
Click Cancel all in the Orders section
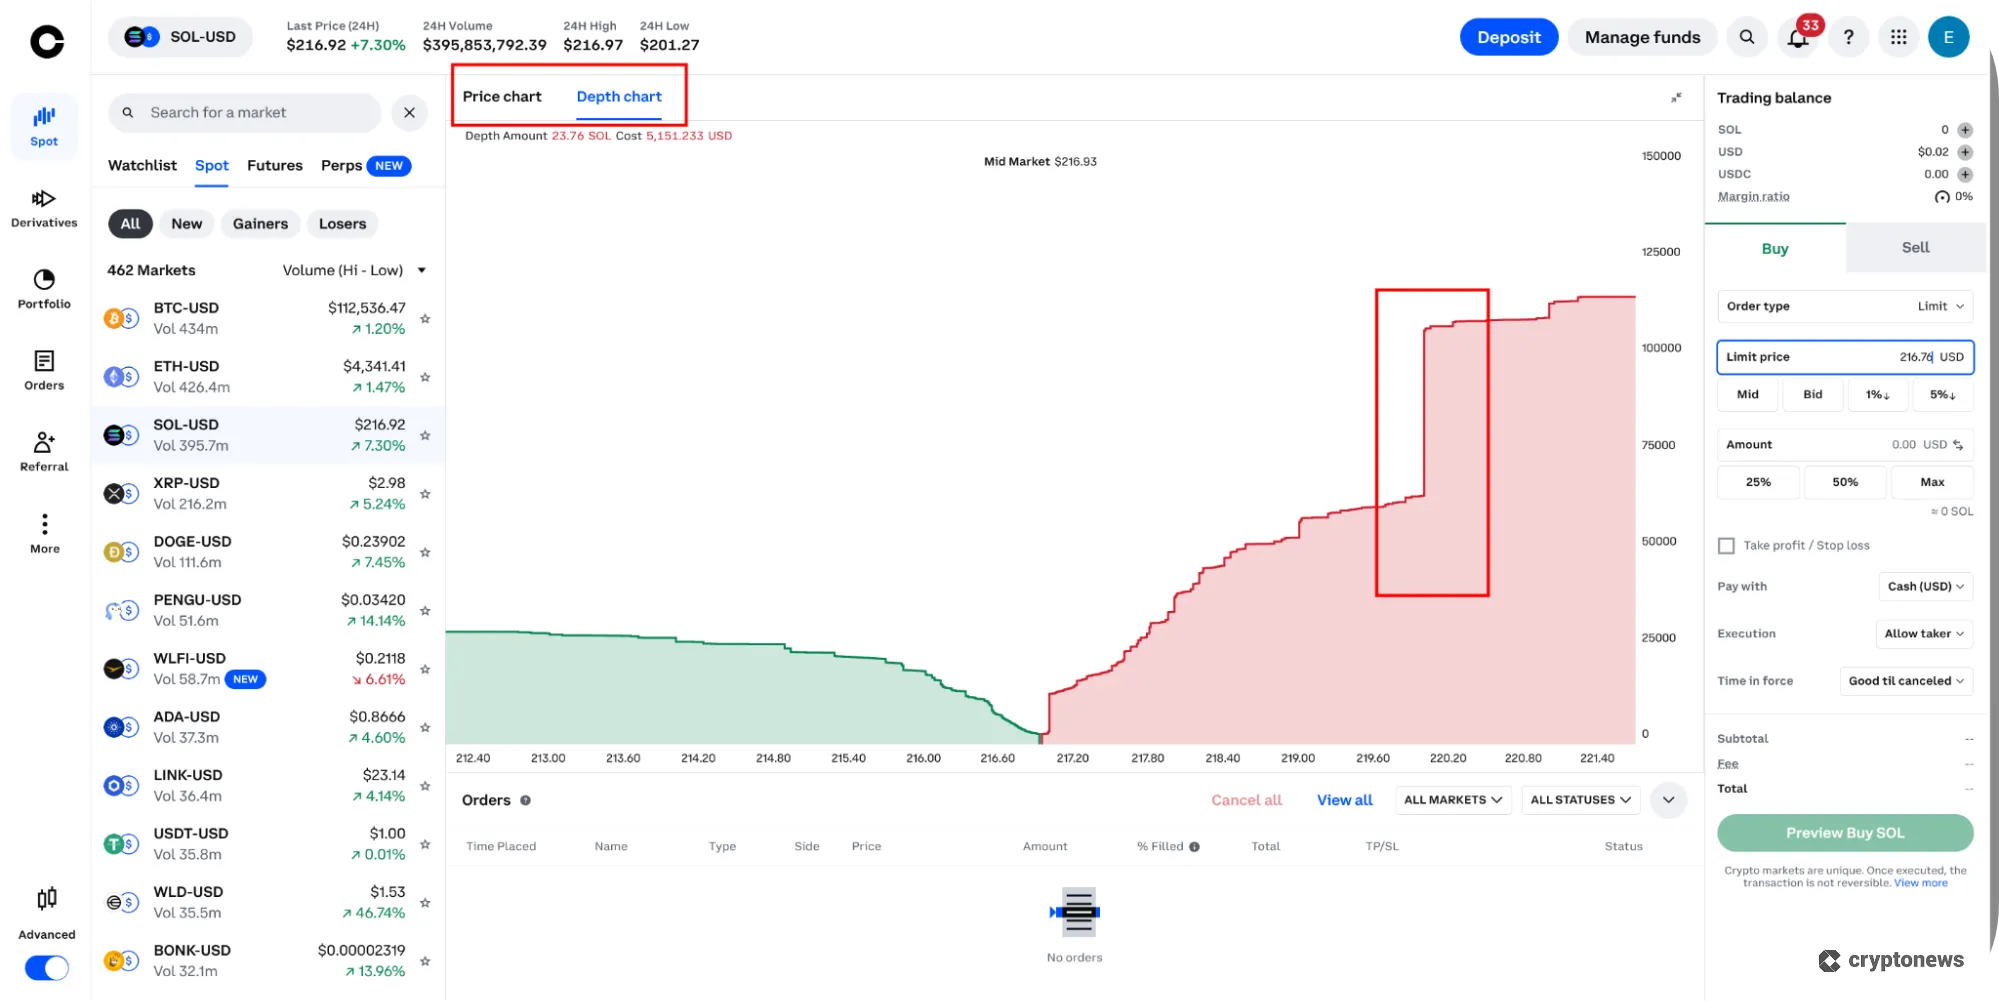click(1246, 800)
